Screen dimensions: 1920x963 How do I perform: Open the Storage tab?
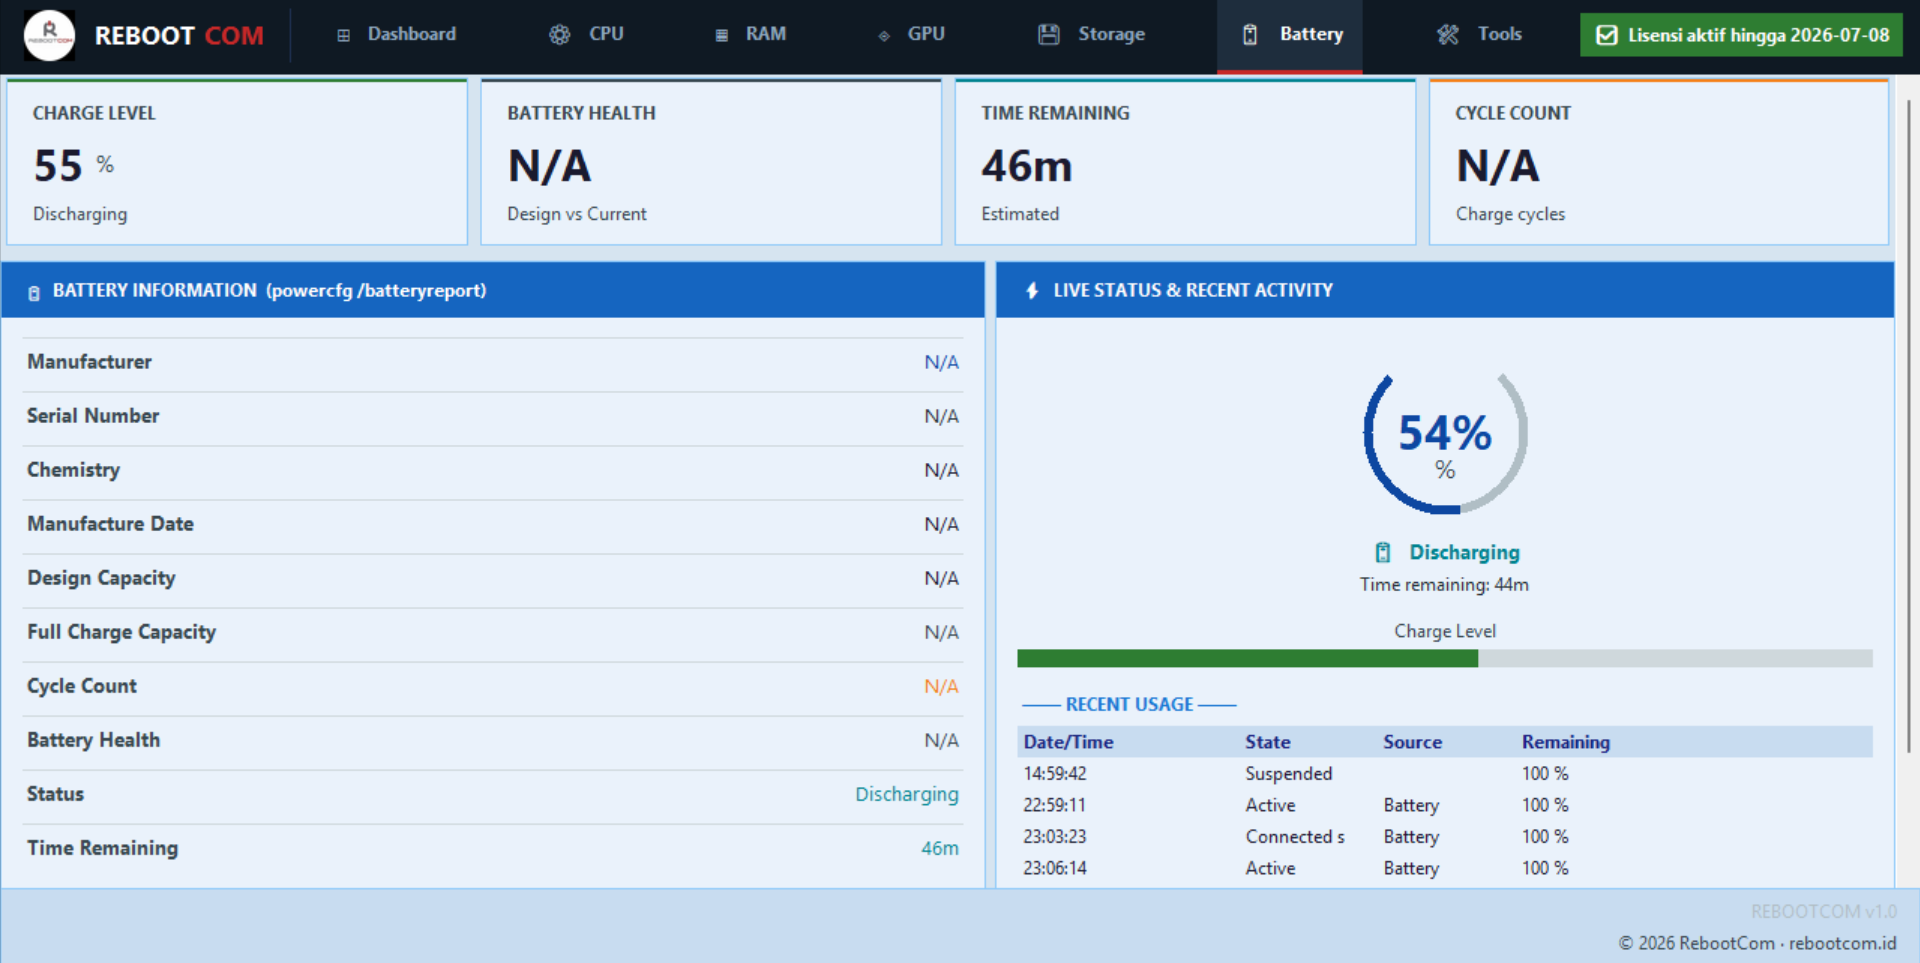(1092, 35)
